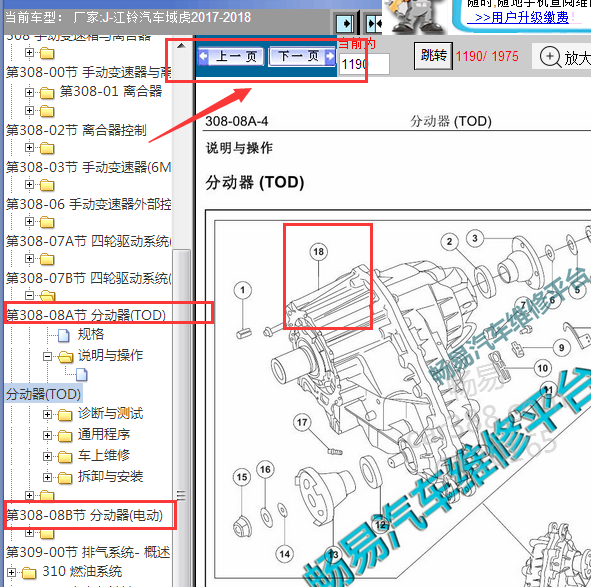Click the document icon above 分动器(TOD) entry
This screenshot has height=587, width=591.
point(82,375)
